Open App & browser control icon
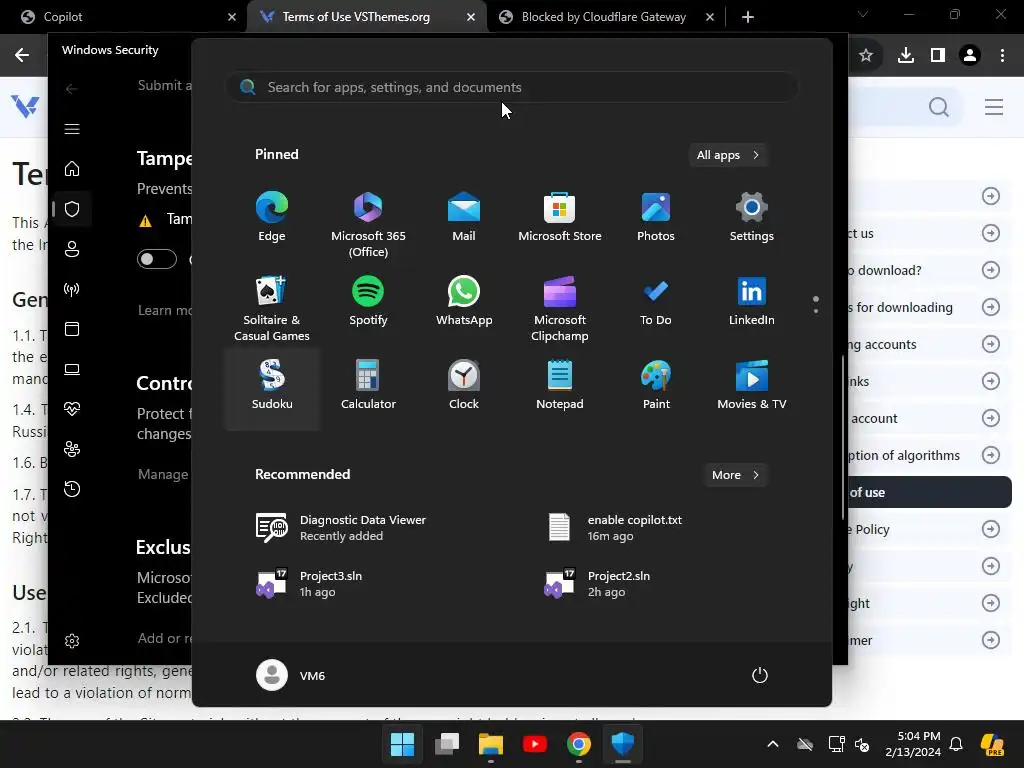Image resolution: width=1024 pixels, height=768 pixels. 72,329
